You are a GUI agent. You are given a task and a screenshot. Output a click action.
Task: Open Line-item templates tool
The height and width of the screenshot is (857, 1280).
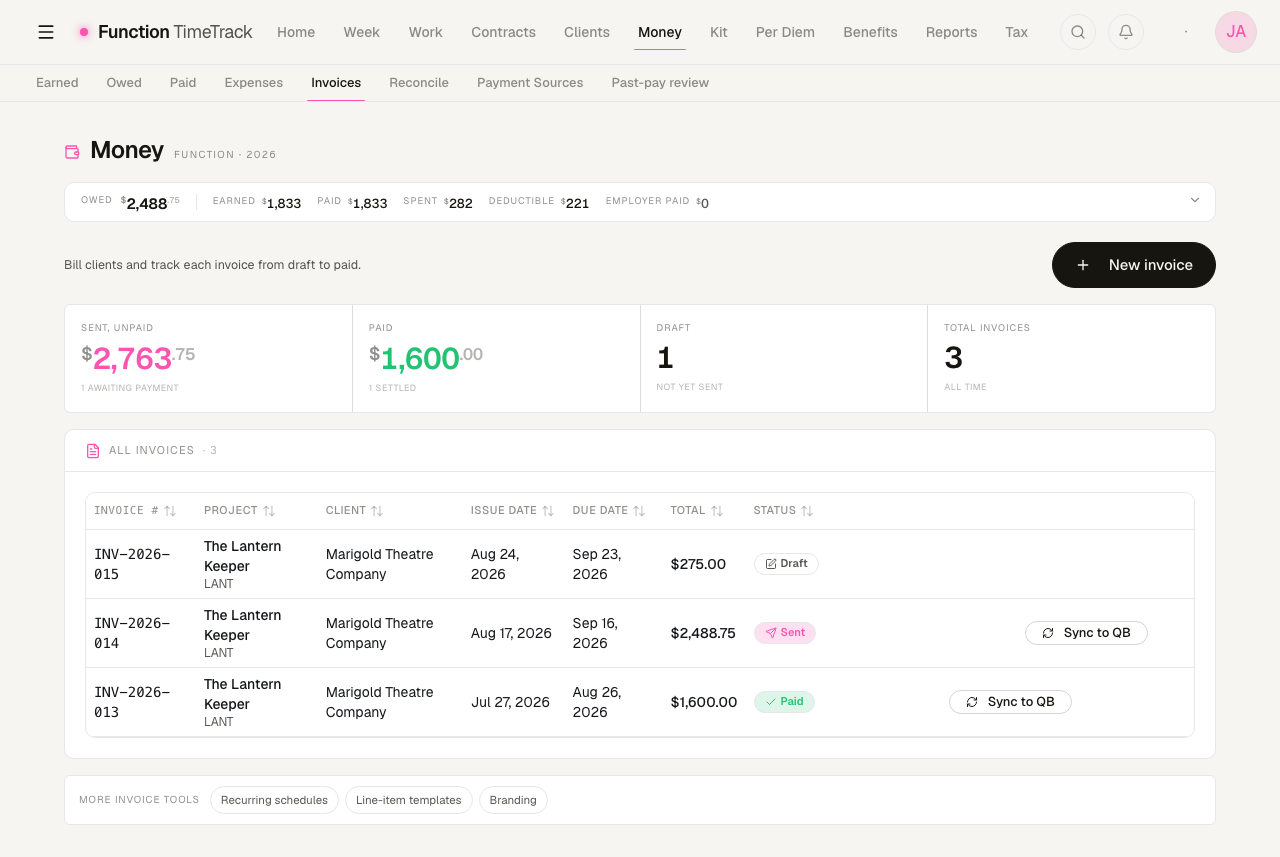point(408,800)
